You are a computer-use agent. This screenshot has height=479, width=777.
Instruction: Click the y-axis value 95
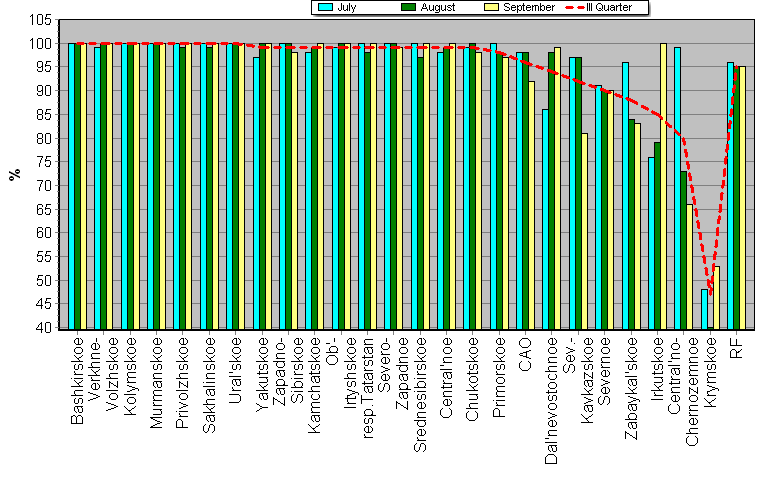coord(44,67)
